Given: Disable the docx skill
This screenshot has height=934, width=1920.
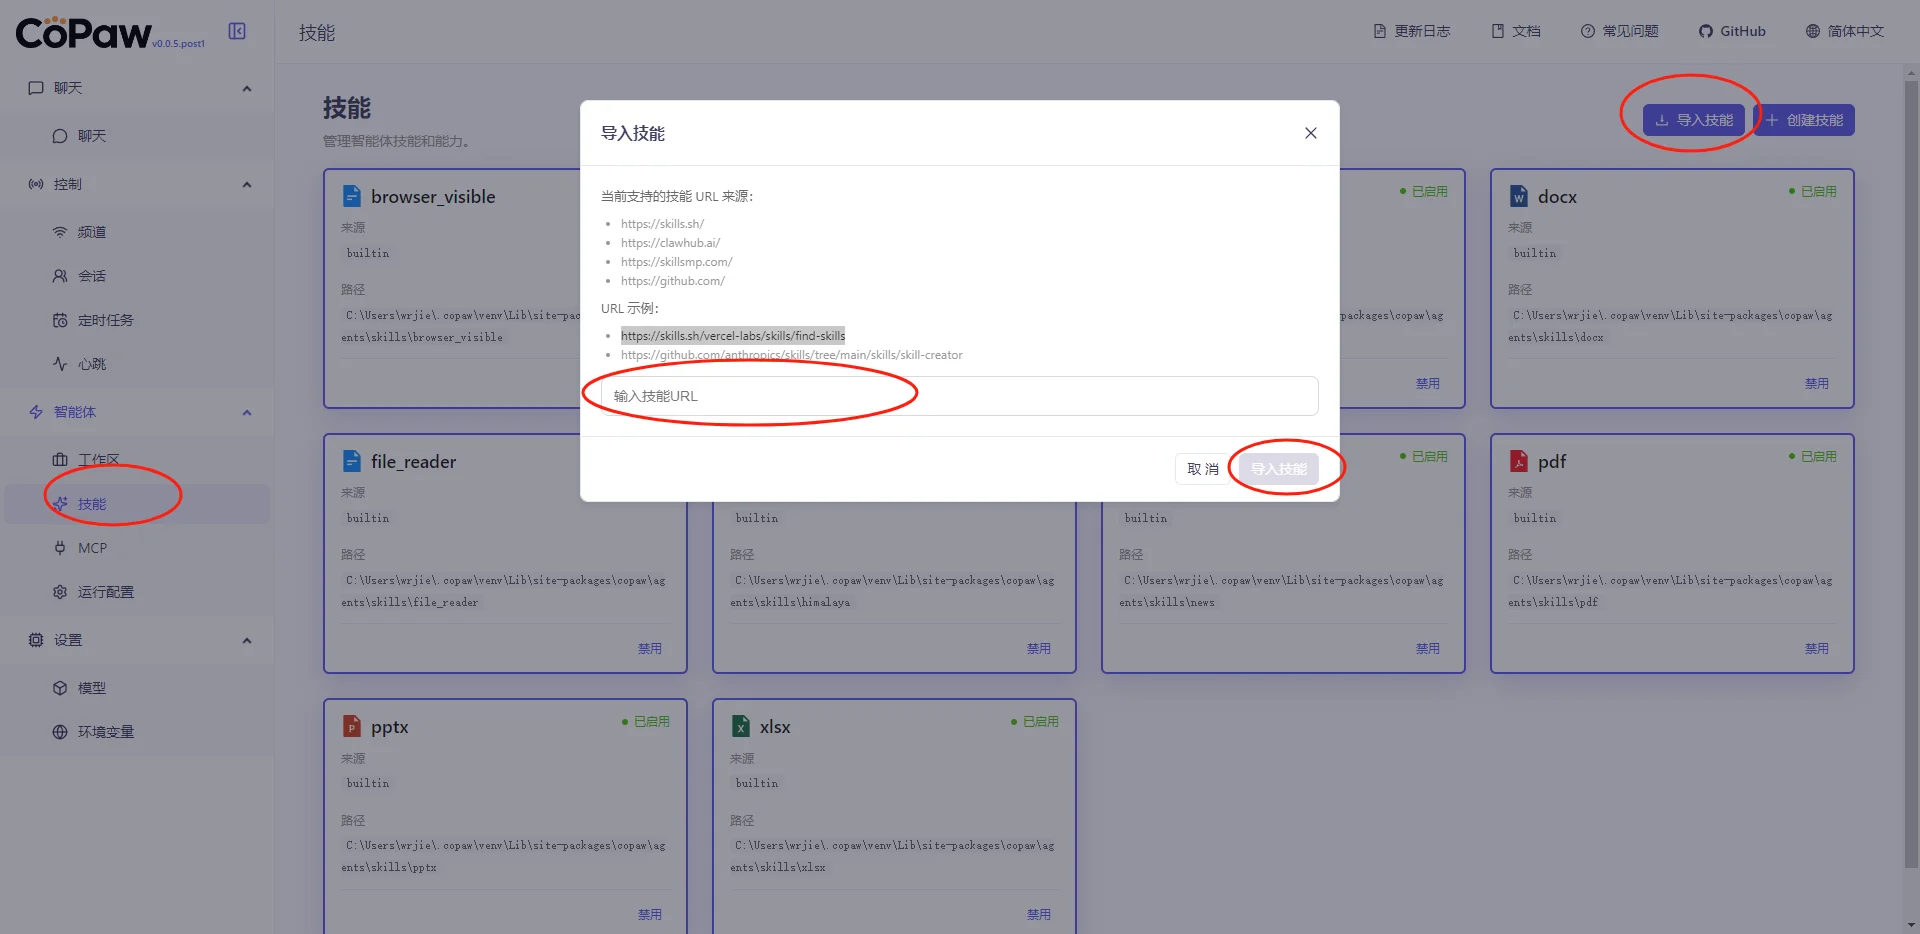Looking at the screenshot, I should 1816,383.
